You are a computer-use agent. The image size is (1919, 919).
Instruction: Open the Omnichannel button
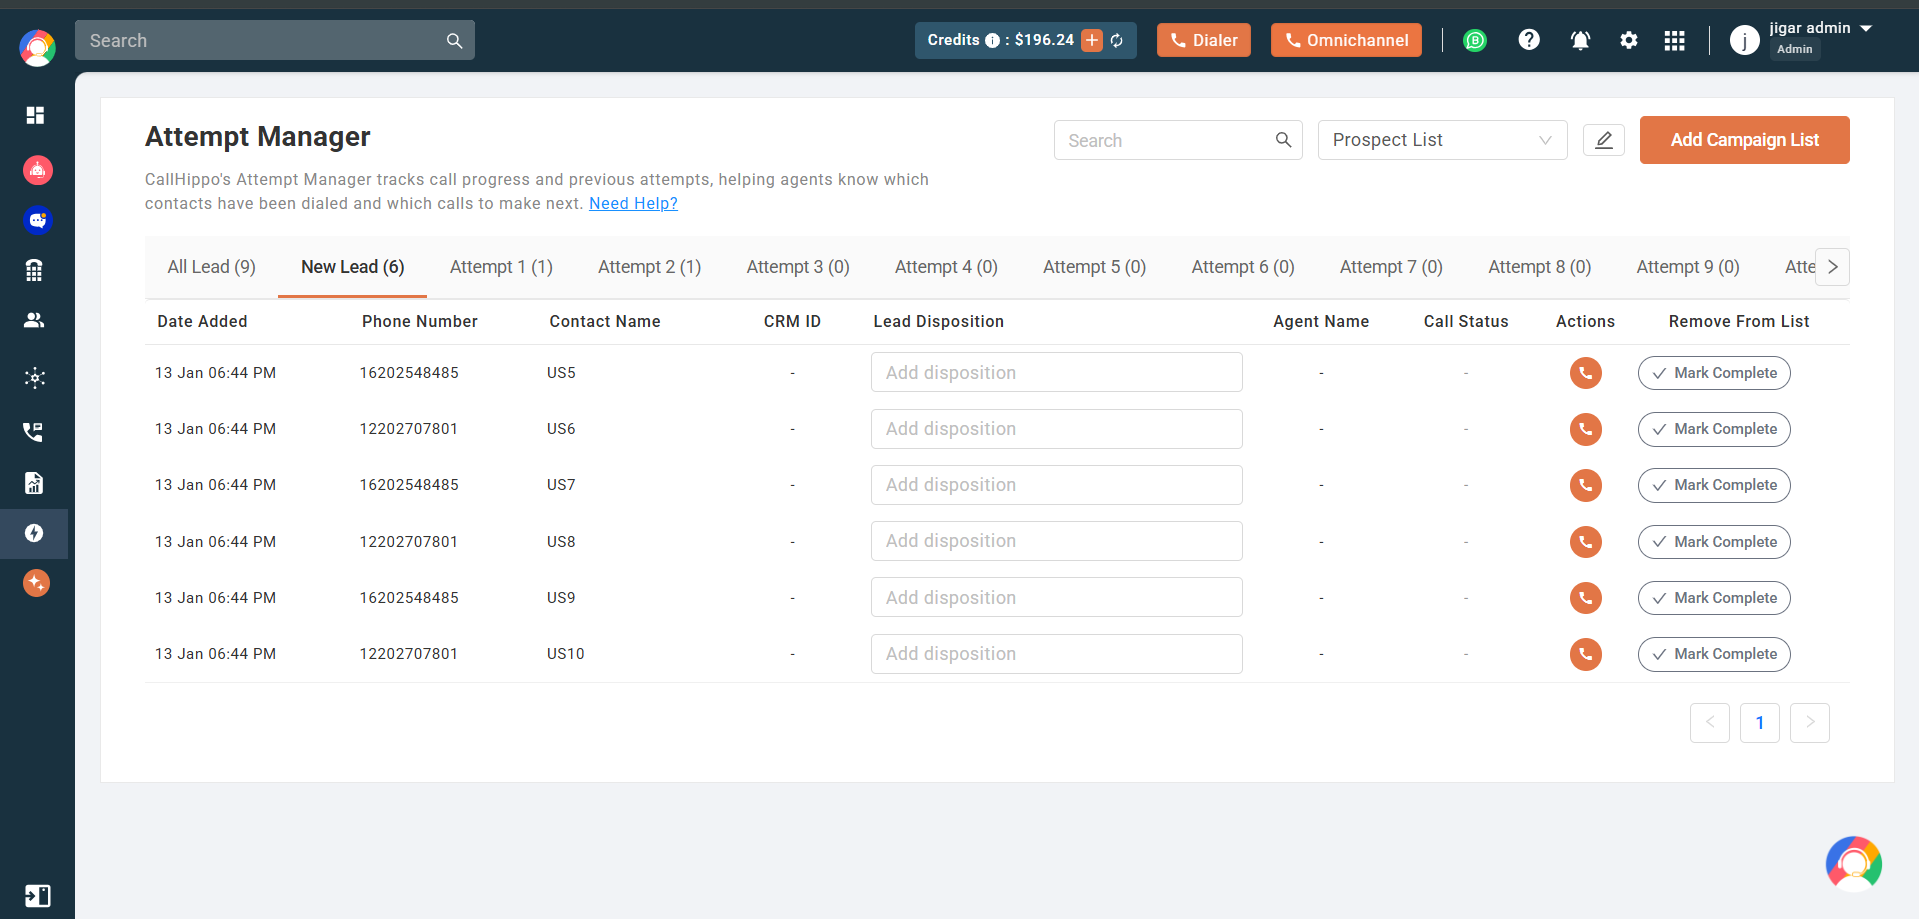tap(1346, 40)
